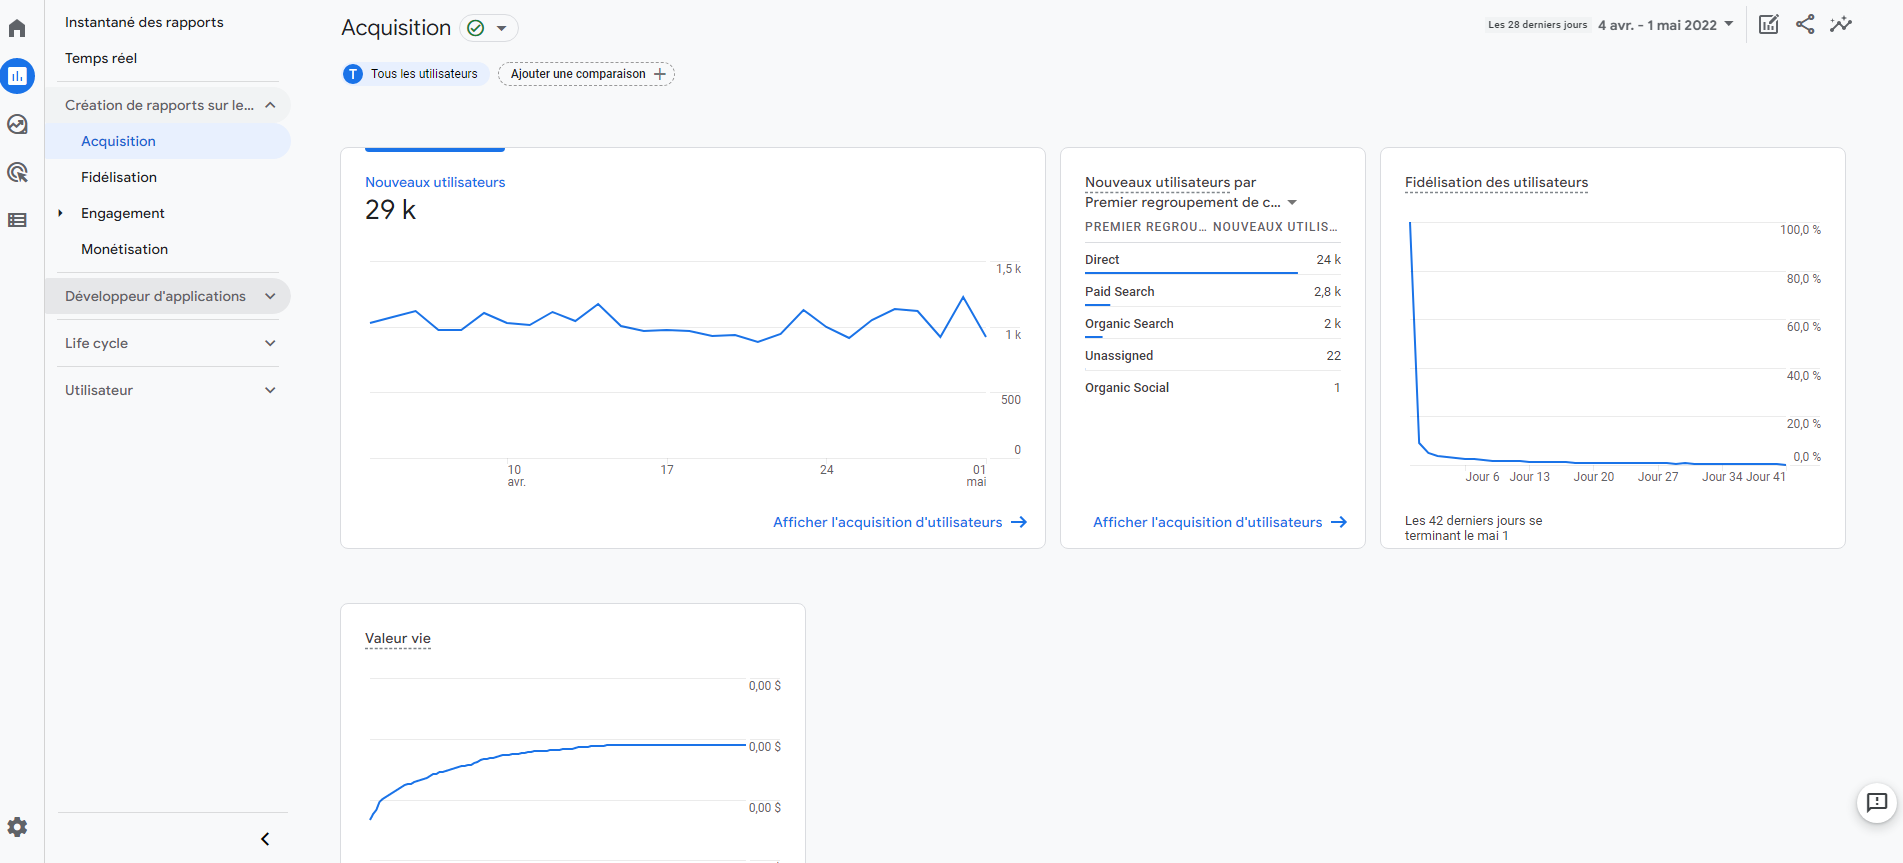Screen dimensions: 1903x863
Task: Open Instantané des rapports
Action: click(x=144, y=22)
